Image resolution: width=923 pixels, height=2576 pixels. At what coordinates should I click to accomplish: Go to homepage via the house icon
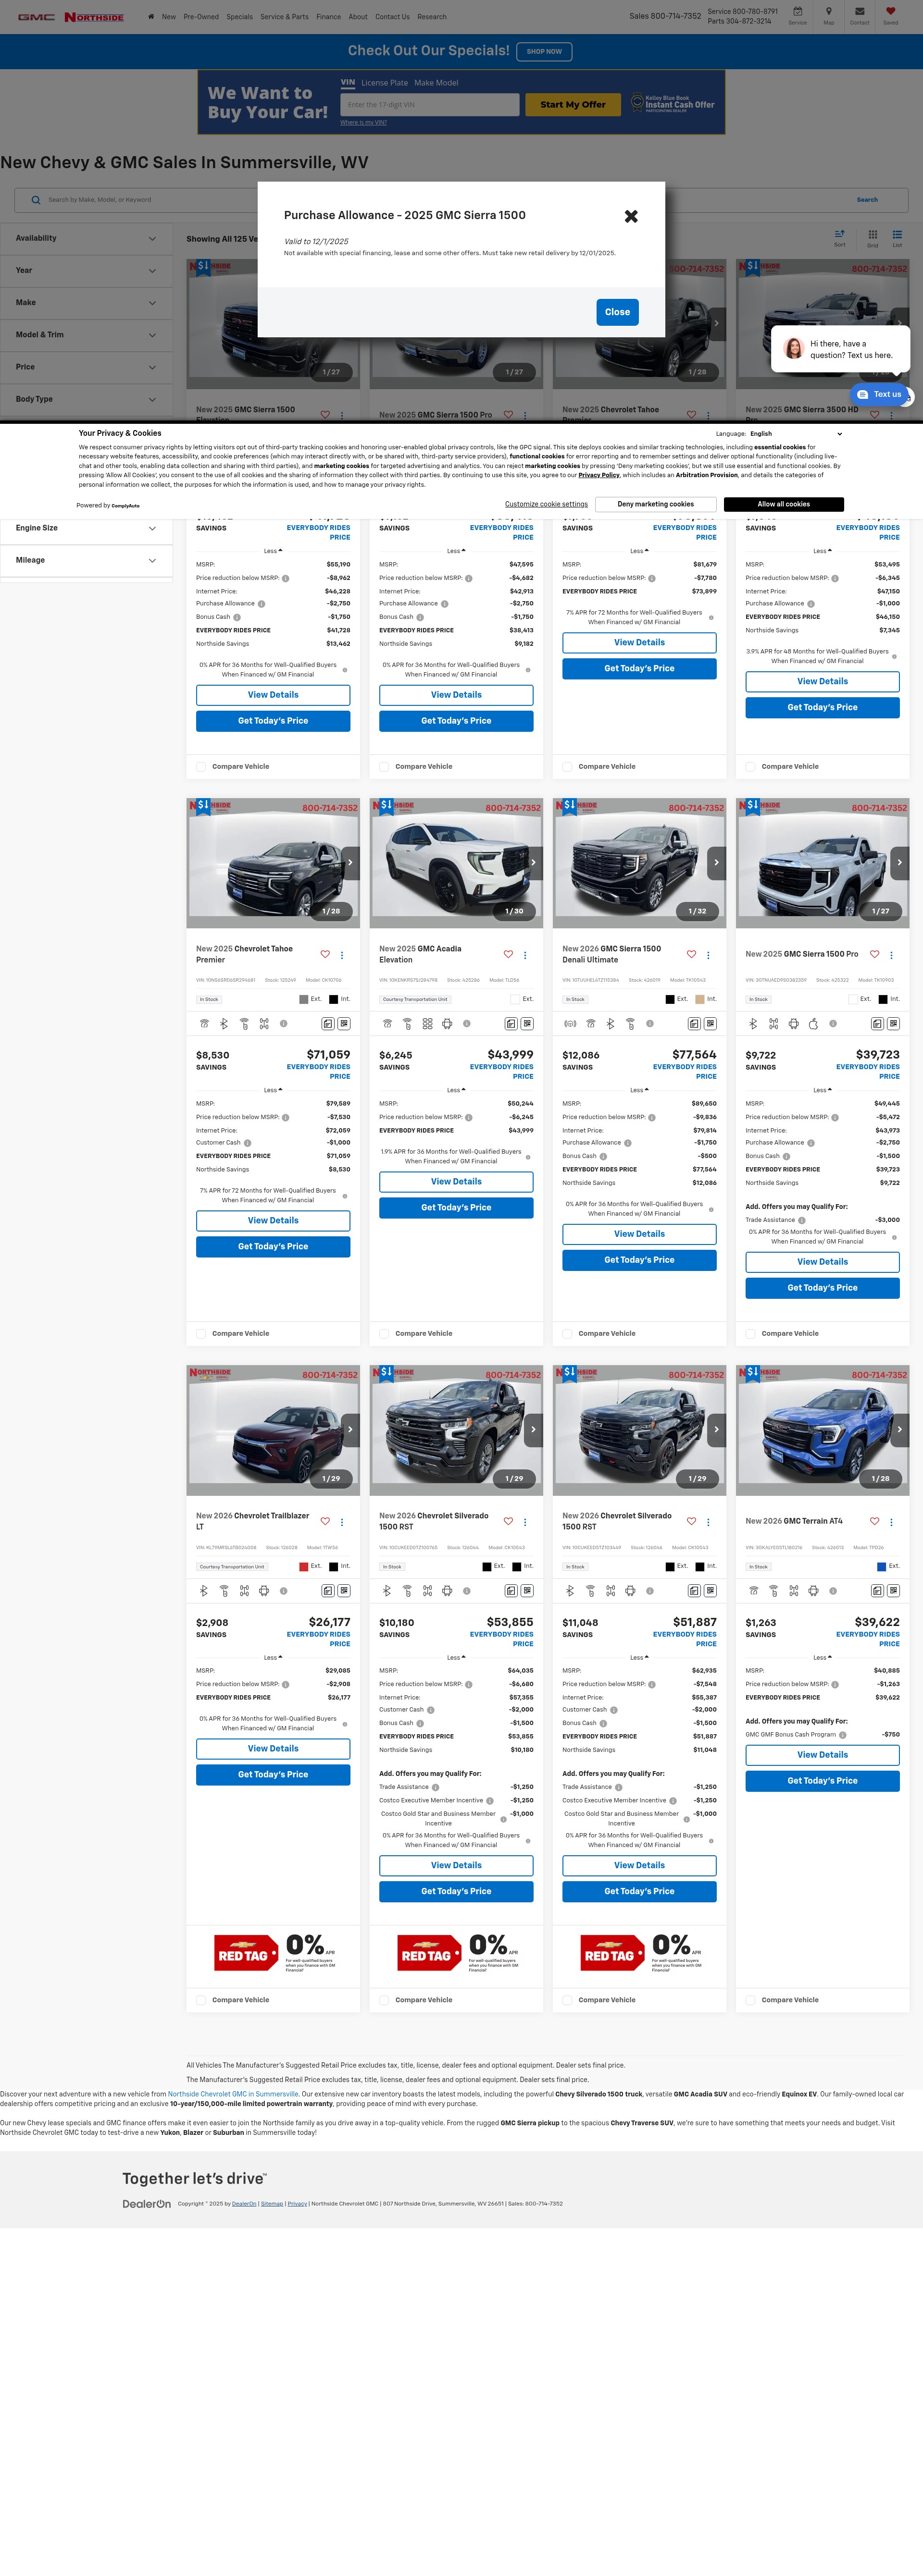[151, 16]
